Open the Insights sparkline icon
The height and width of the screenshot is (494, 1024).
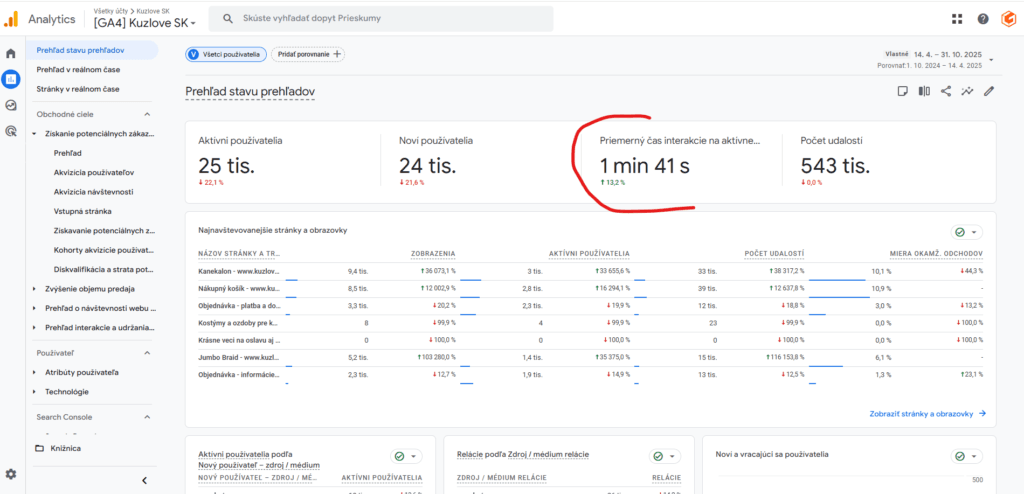[x=967, y=91]
